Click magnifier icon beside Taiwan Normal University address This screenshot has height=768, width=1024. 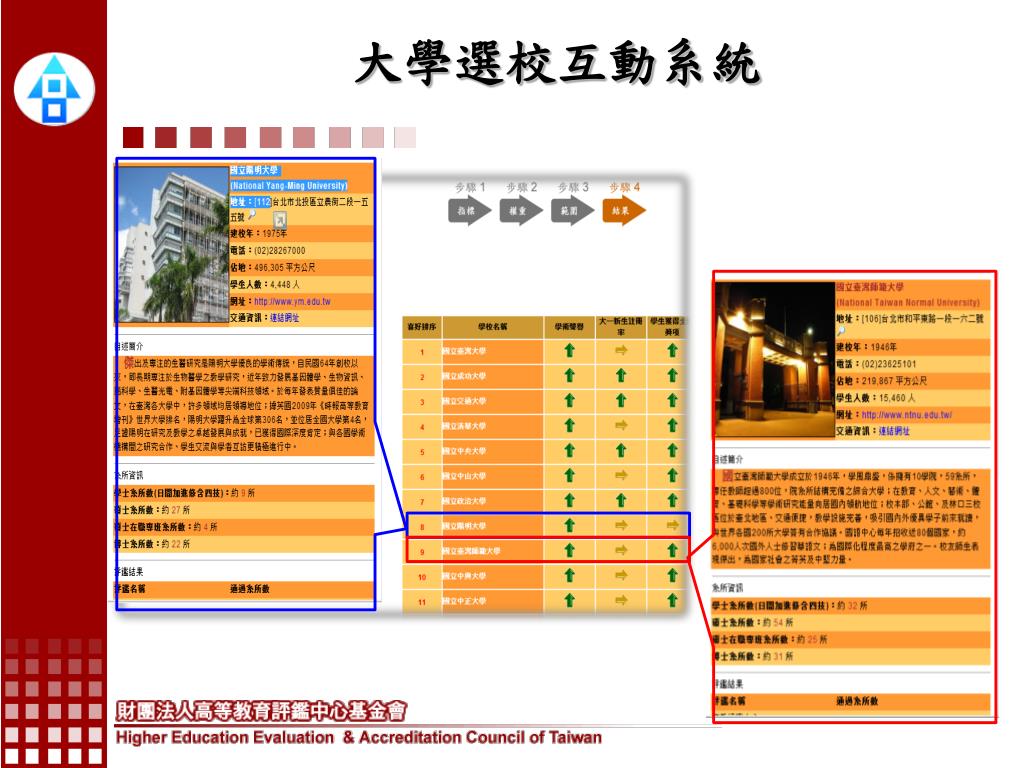coord(841,331)
